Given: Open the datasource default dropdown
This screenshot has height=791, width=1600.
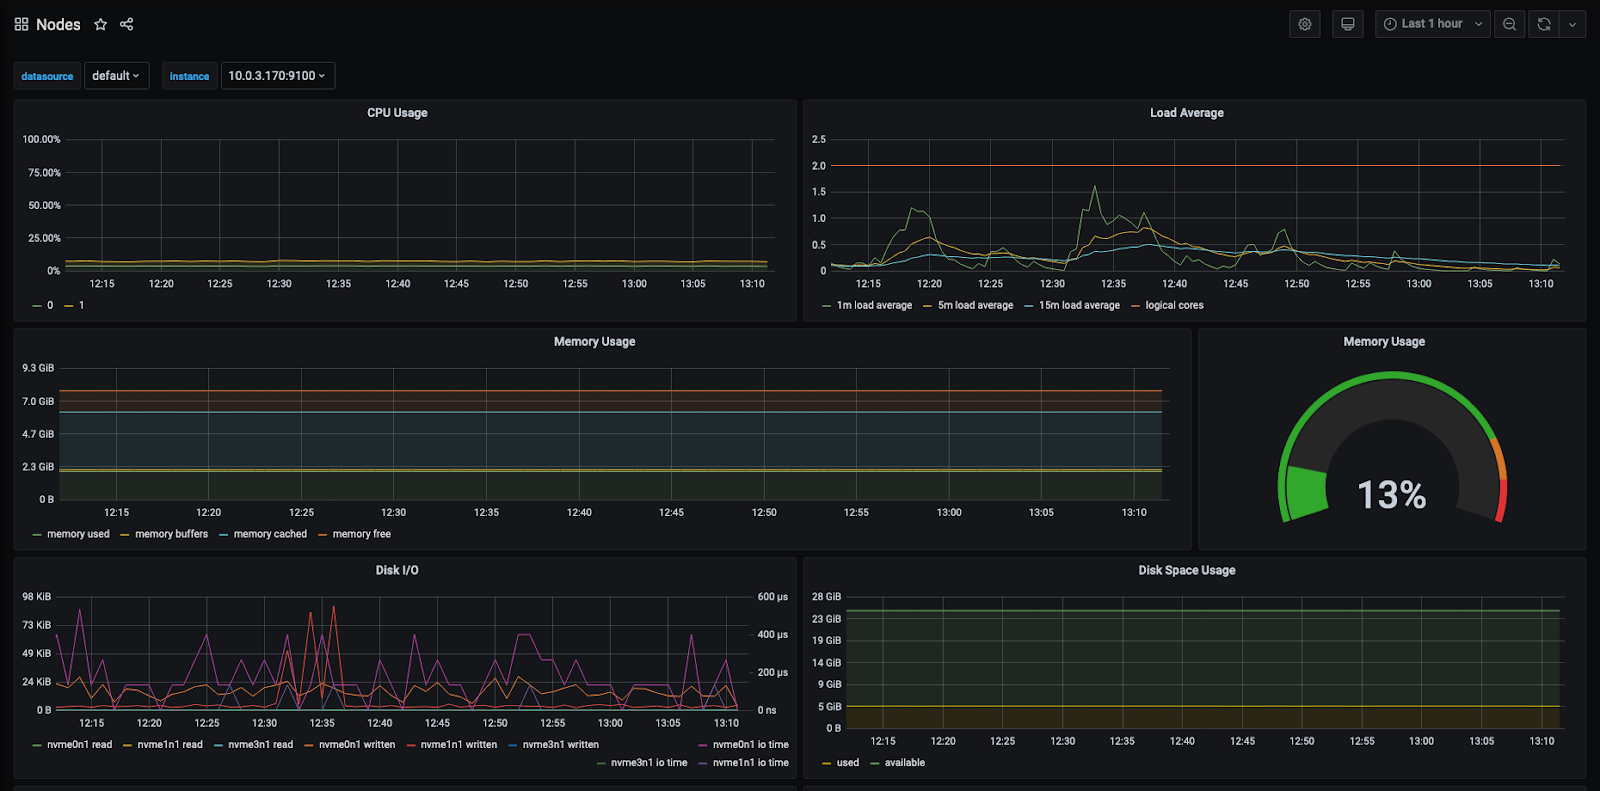Looking at the screenshot, I should tap(115, 76).
